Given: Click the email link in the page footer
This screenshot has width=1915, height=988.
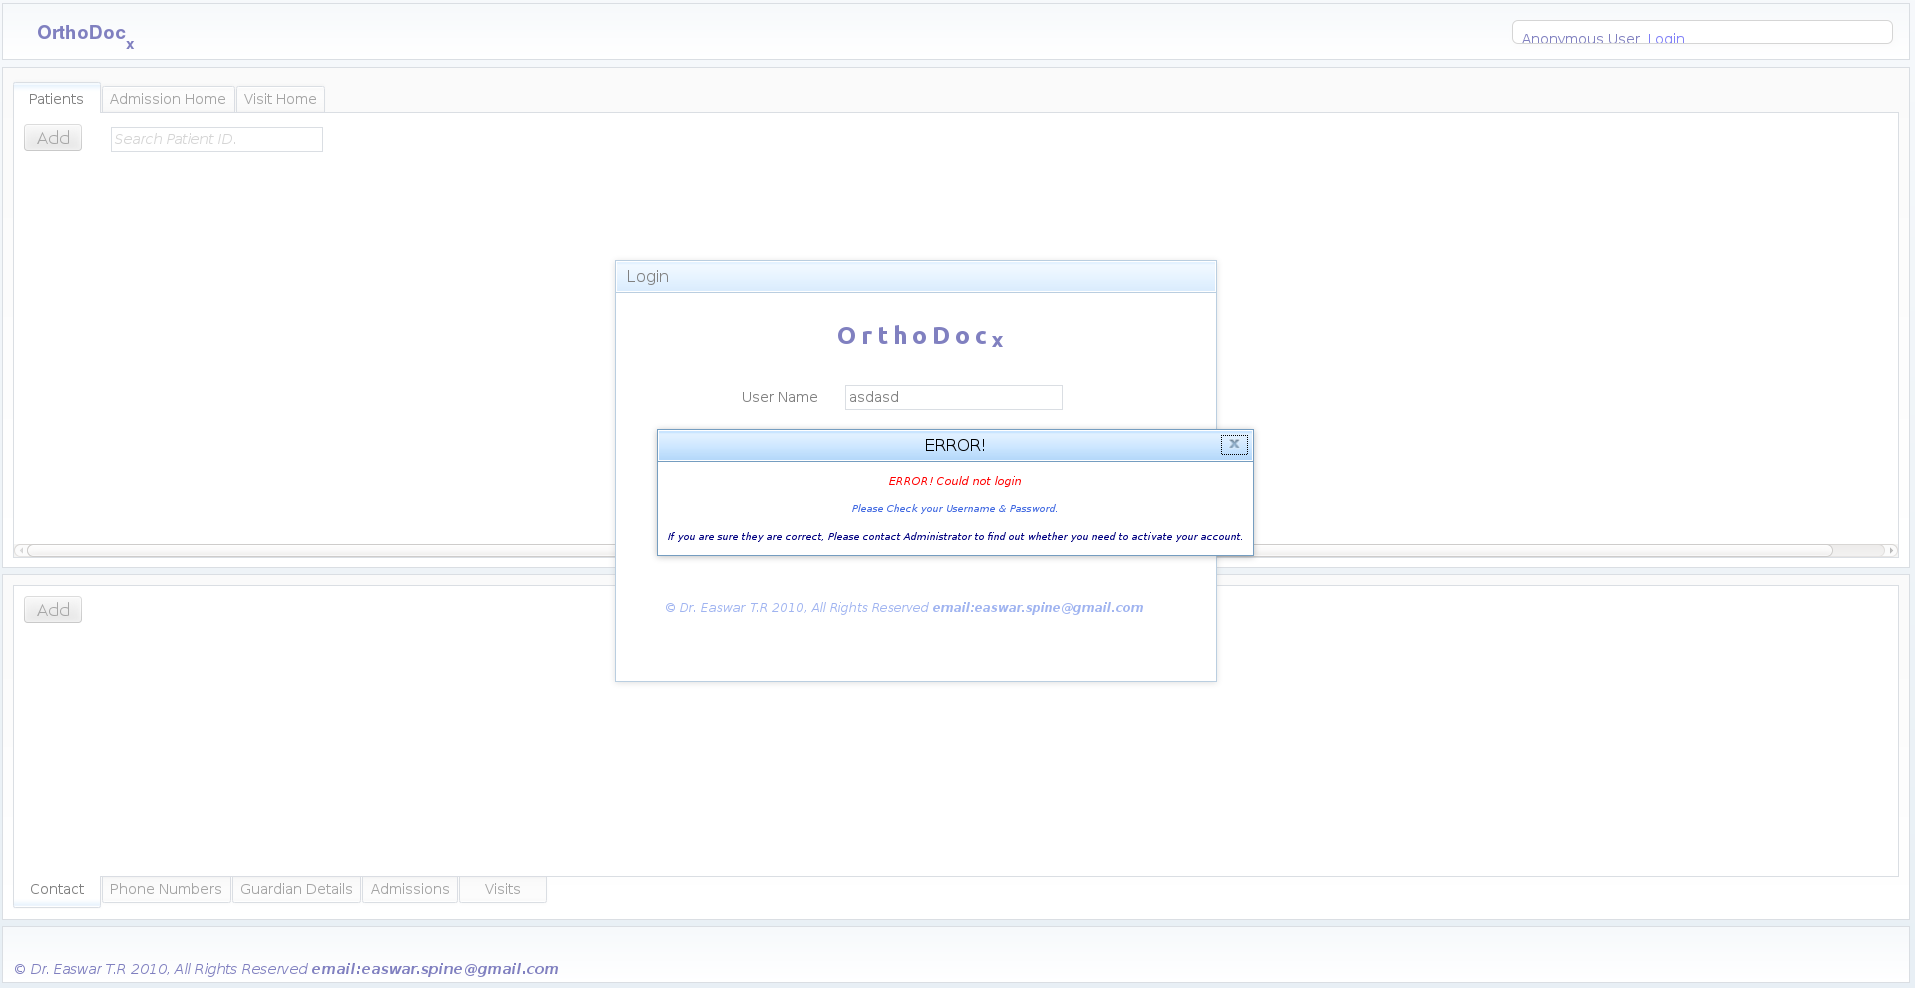Looking at the screenshot, I should pyautogui.click(x=434, y=969).
